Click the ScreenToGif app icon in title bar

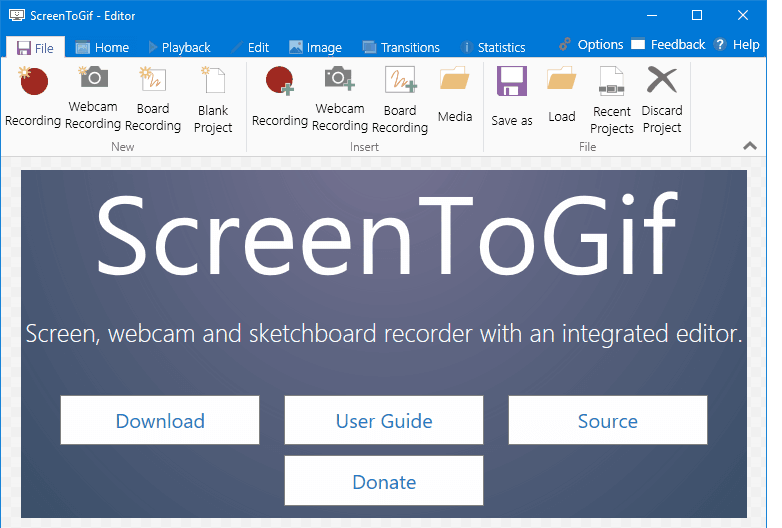pyautogui.click(x=17, y=15)
